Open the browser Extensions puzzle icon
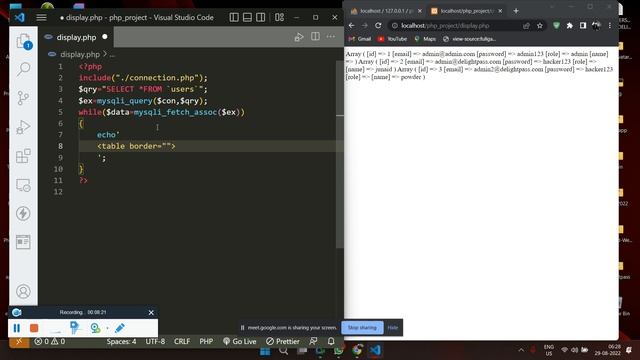 (569, 26)
